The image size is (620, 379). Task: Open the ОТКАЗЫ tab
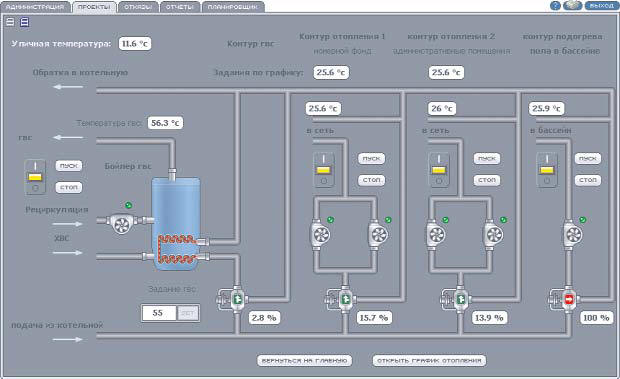tap(138, 7)
